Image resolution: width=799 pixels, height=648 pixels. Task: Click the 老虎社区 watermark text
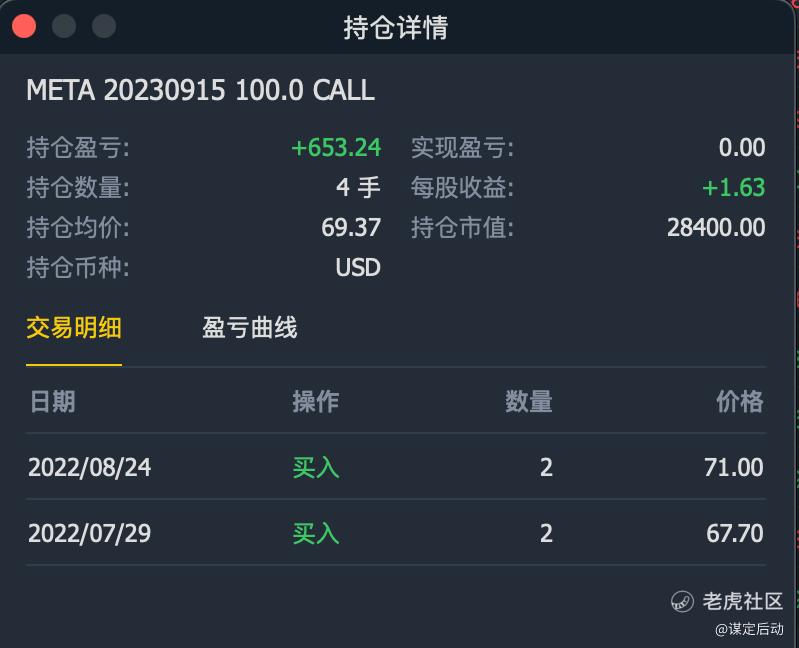coord(742,601)
